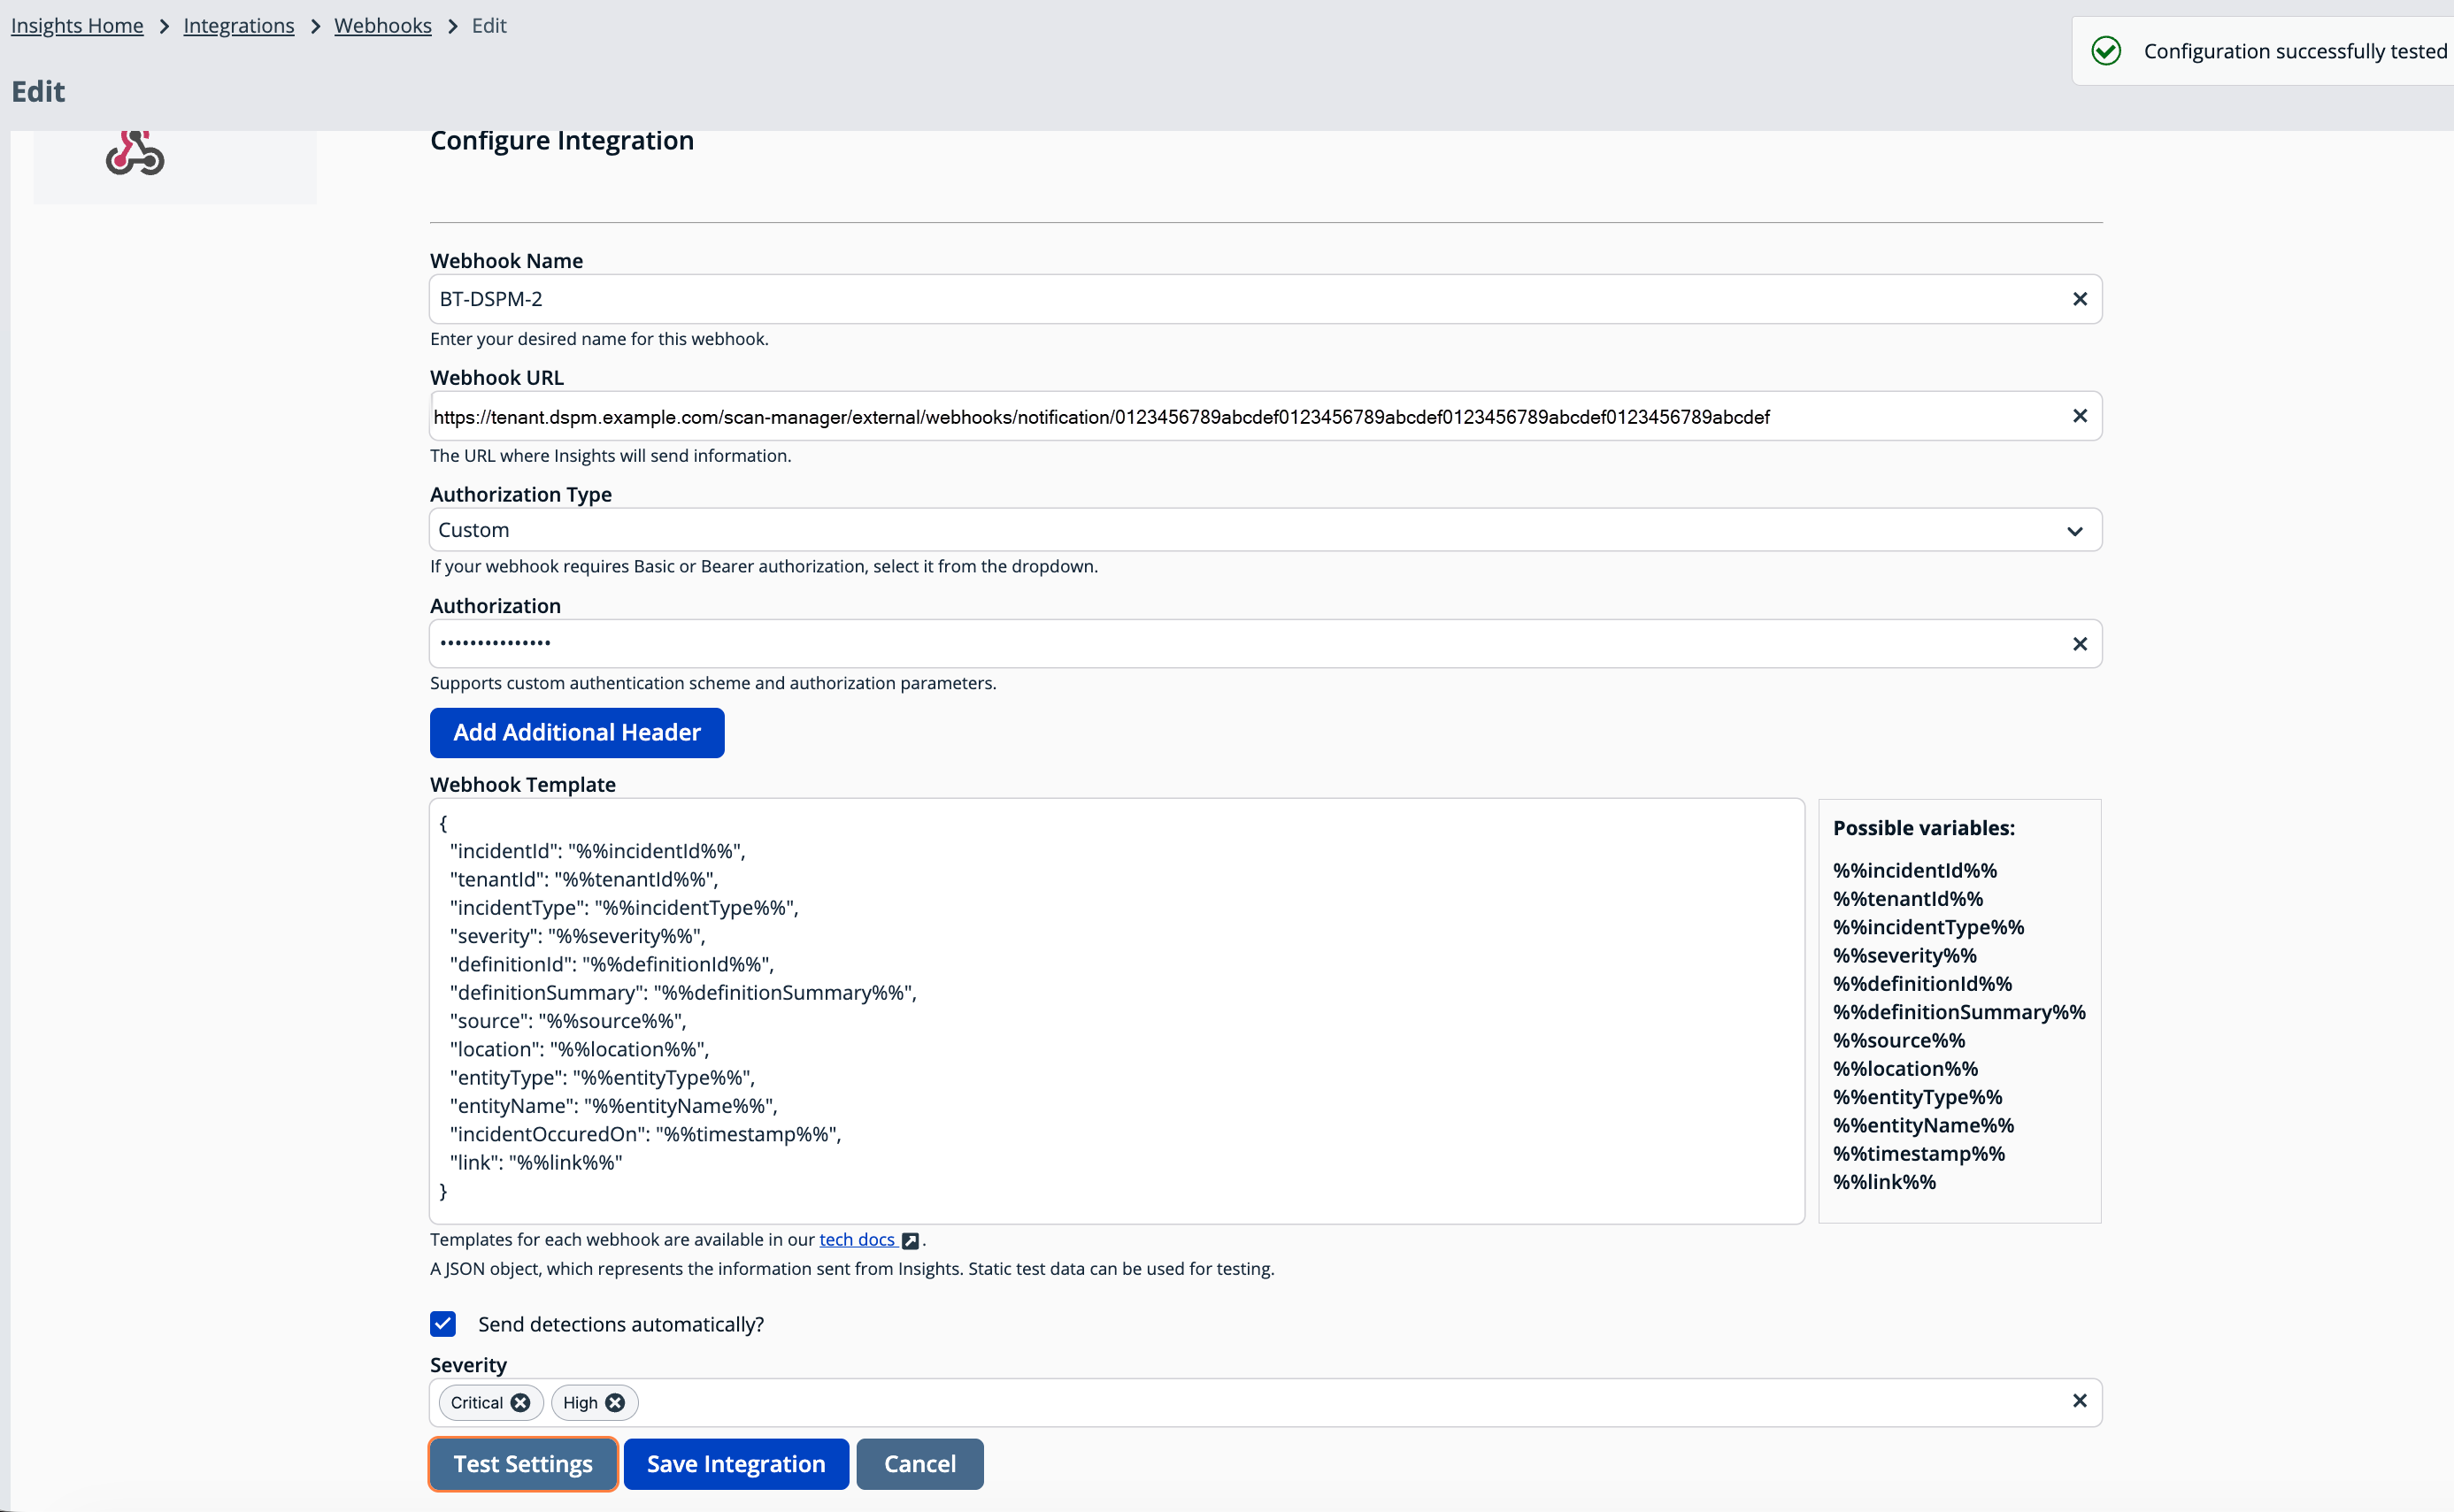
Task: Remove the High severity tag
Action: 615,1403
